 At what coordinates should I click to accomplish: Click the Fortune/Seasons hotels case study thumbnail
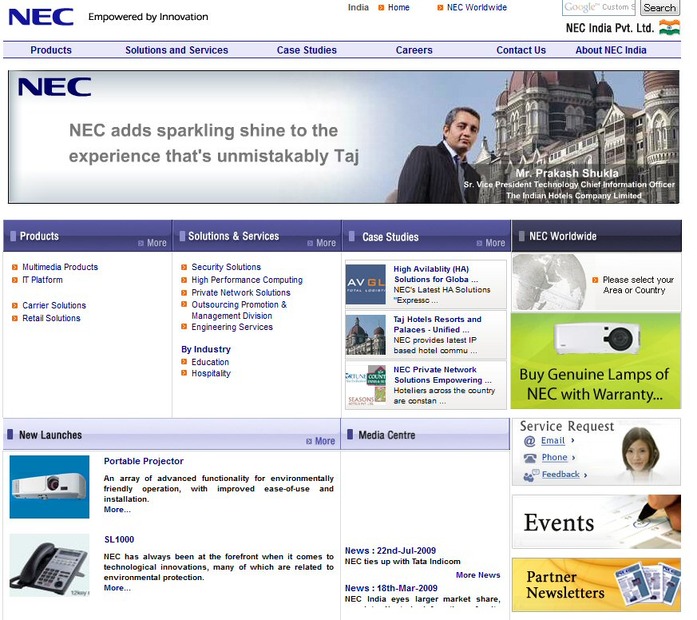coord(365,385)
